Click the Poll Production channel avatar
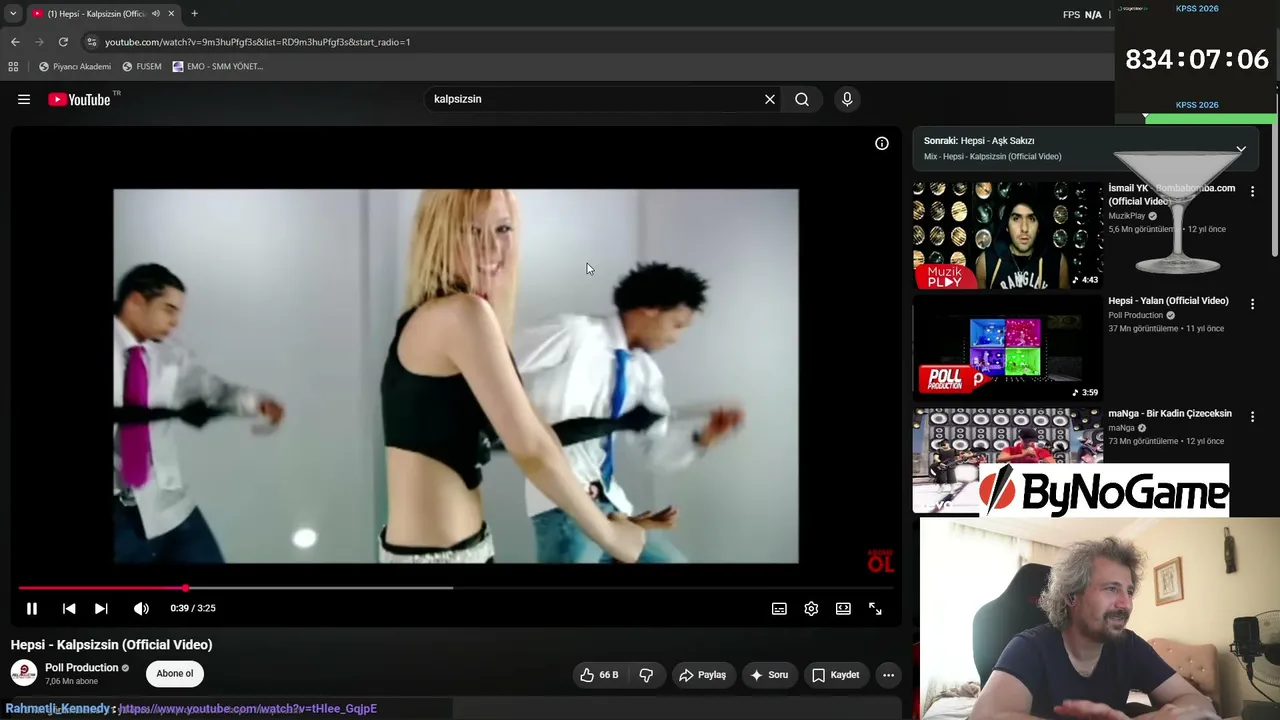This screenshot has width=1280, height=720. tap(24, 674)
